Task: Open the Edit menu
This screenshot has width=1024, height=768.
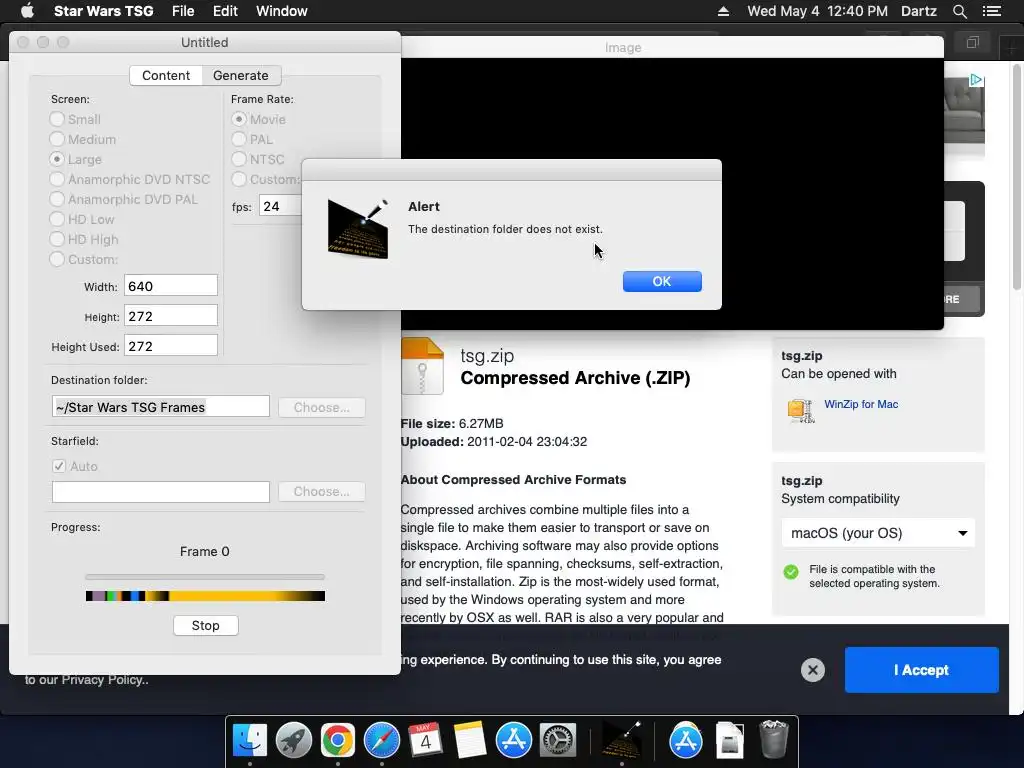Action: pos(225,11)
